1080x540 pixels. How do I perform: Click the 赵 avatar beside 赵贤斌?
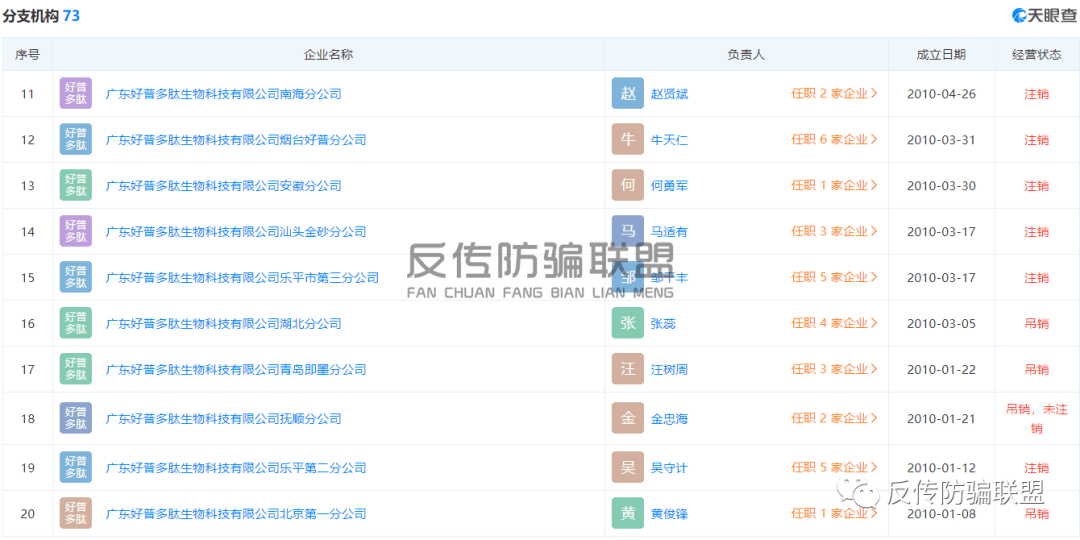point(628,94)
